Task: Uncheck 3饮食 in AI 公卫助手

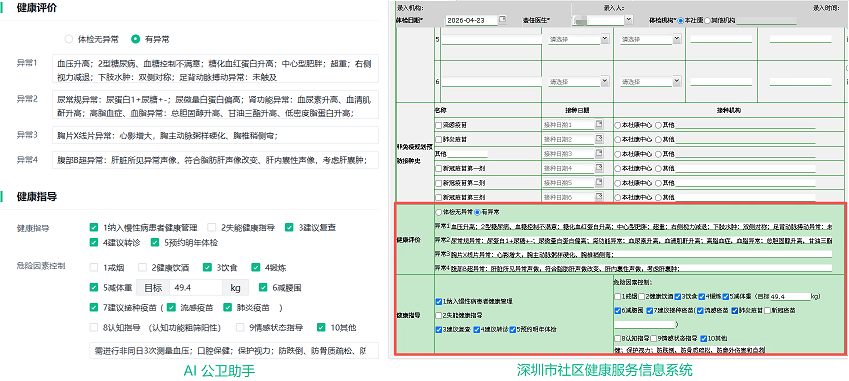Action: click(207, 267)
